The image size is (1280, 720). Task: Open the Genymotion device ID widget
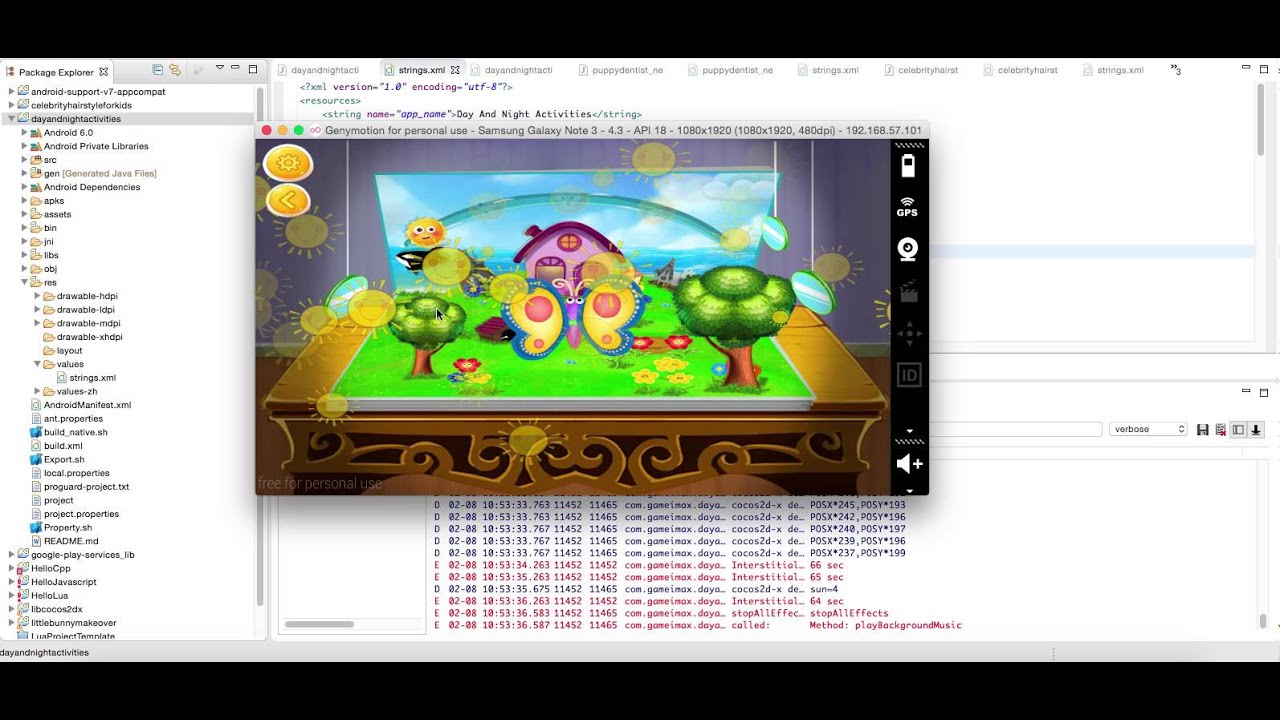coord(908,375)
